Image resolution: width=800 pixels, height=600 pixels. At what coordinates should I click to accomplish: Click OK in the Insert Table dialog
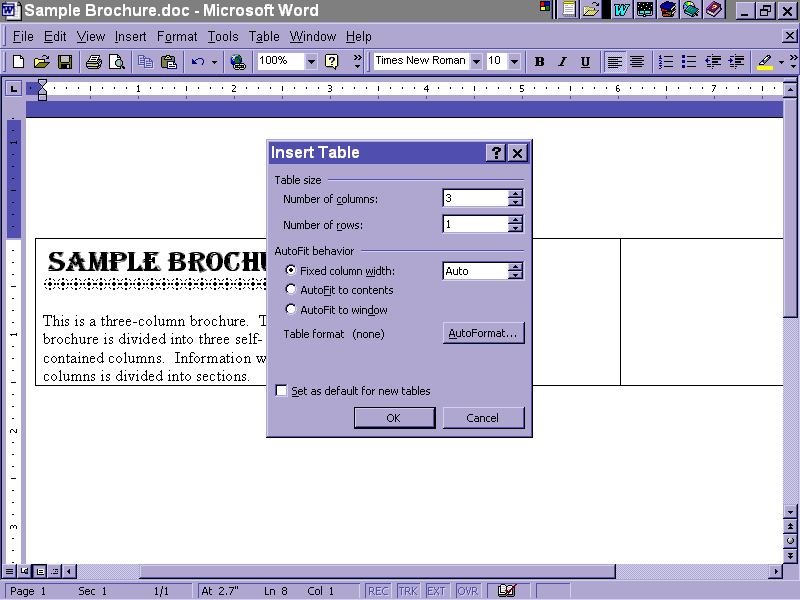click(x=394, y=418)
